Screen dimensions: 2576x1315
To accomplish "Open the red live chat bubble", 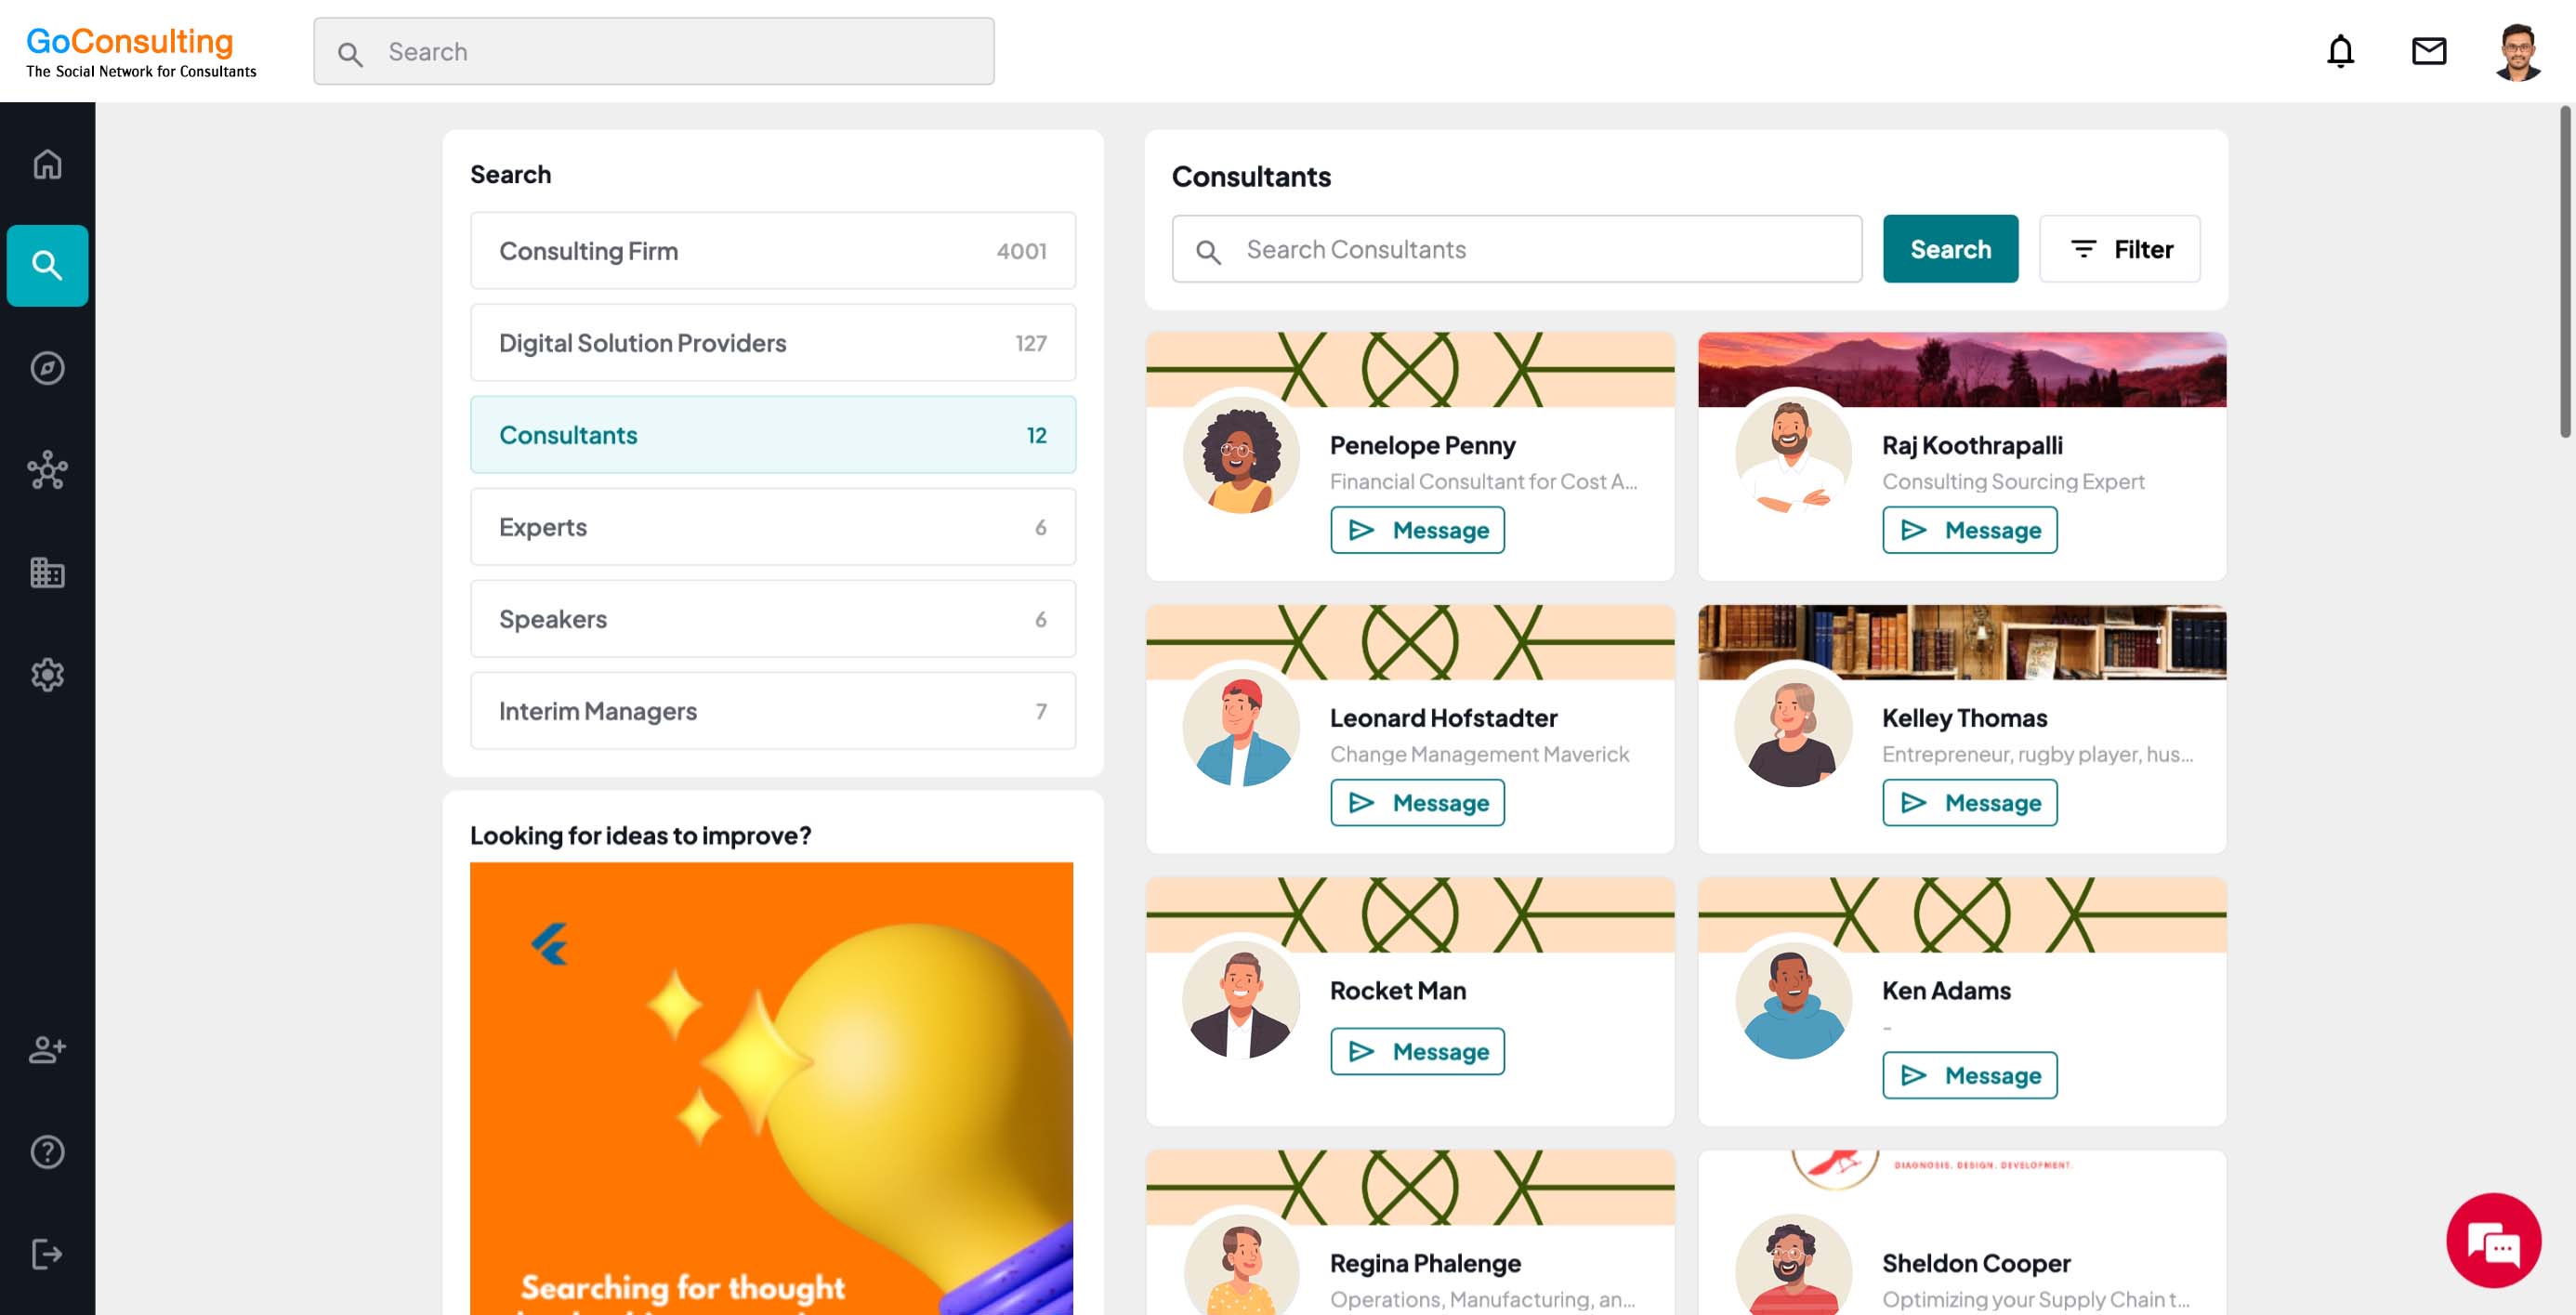I will coord(2493,1240).
